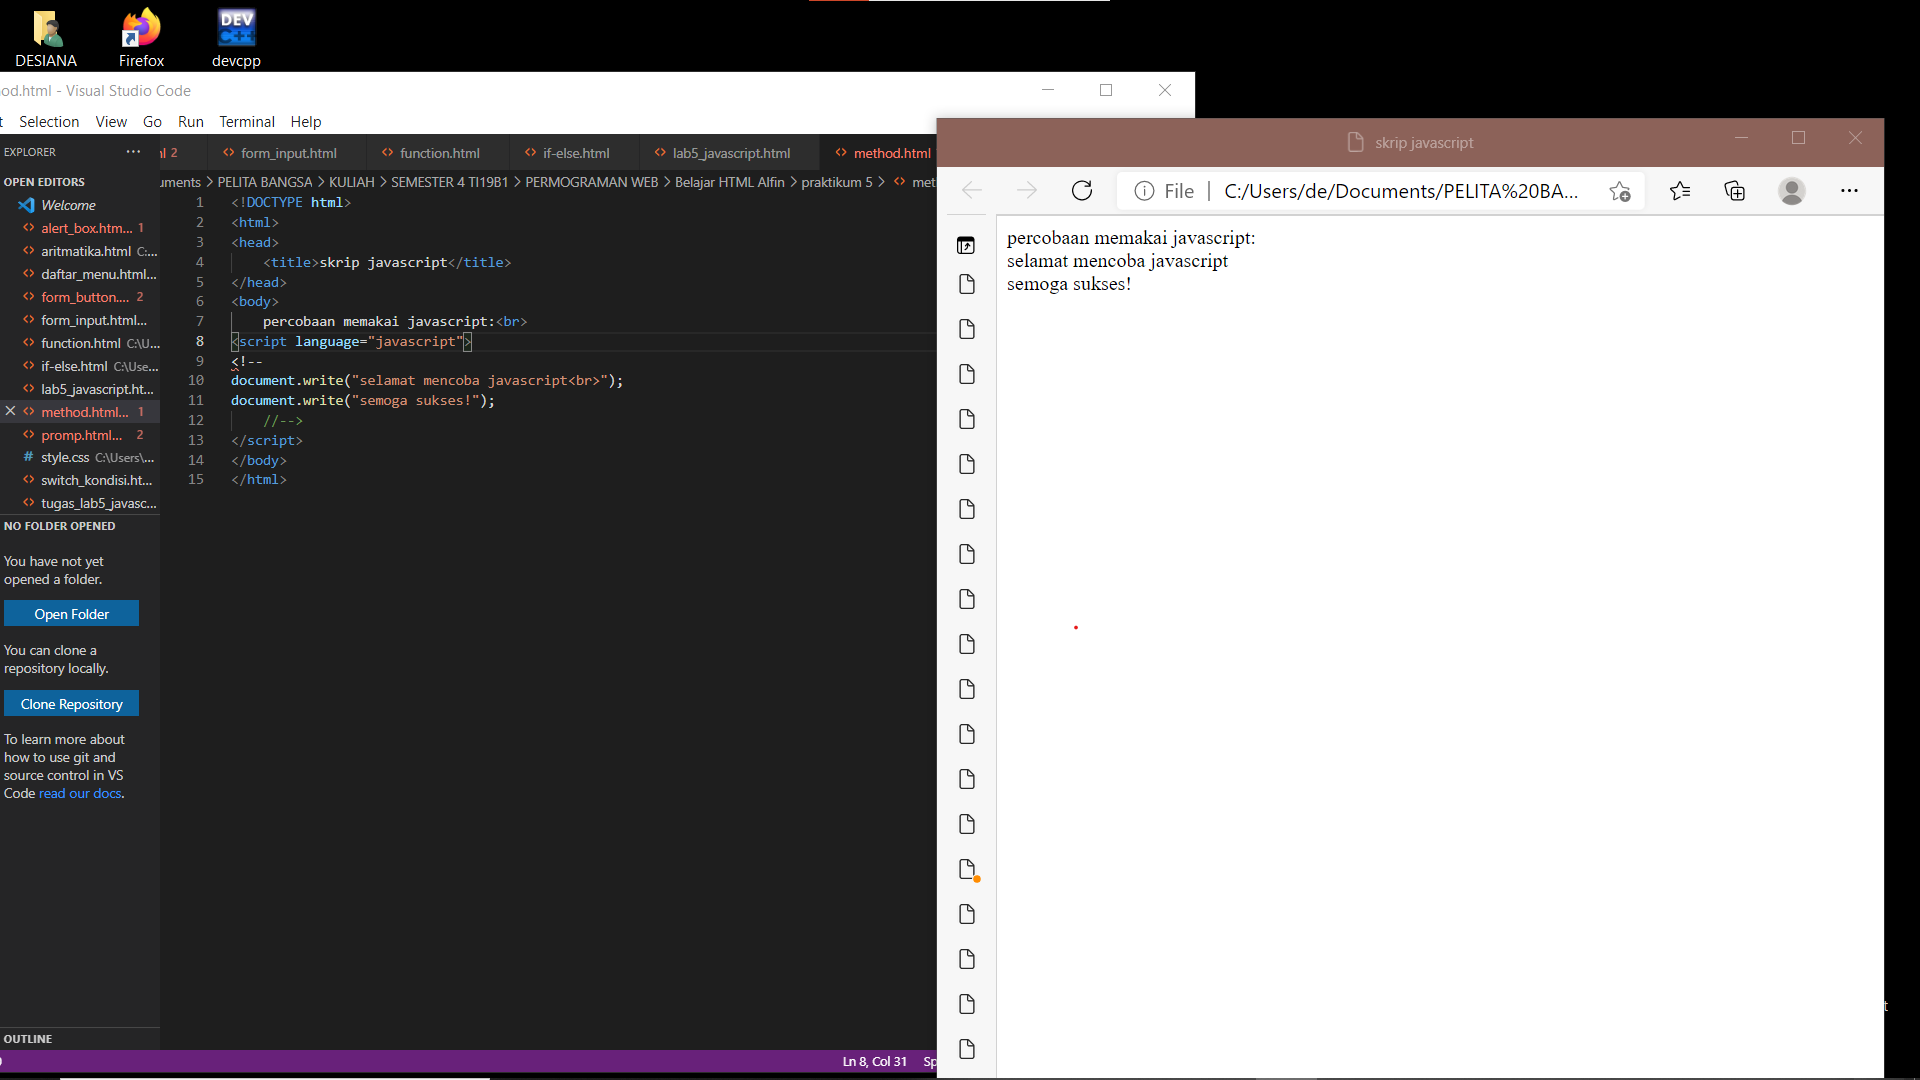
Task: Expand the OUTLINE section
Action: pyautogui.click(x=29, y=1039)
